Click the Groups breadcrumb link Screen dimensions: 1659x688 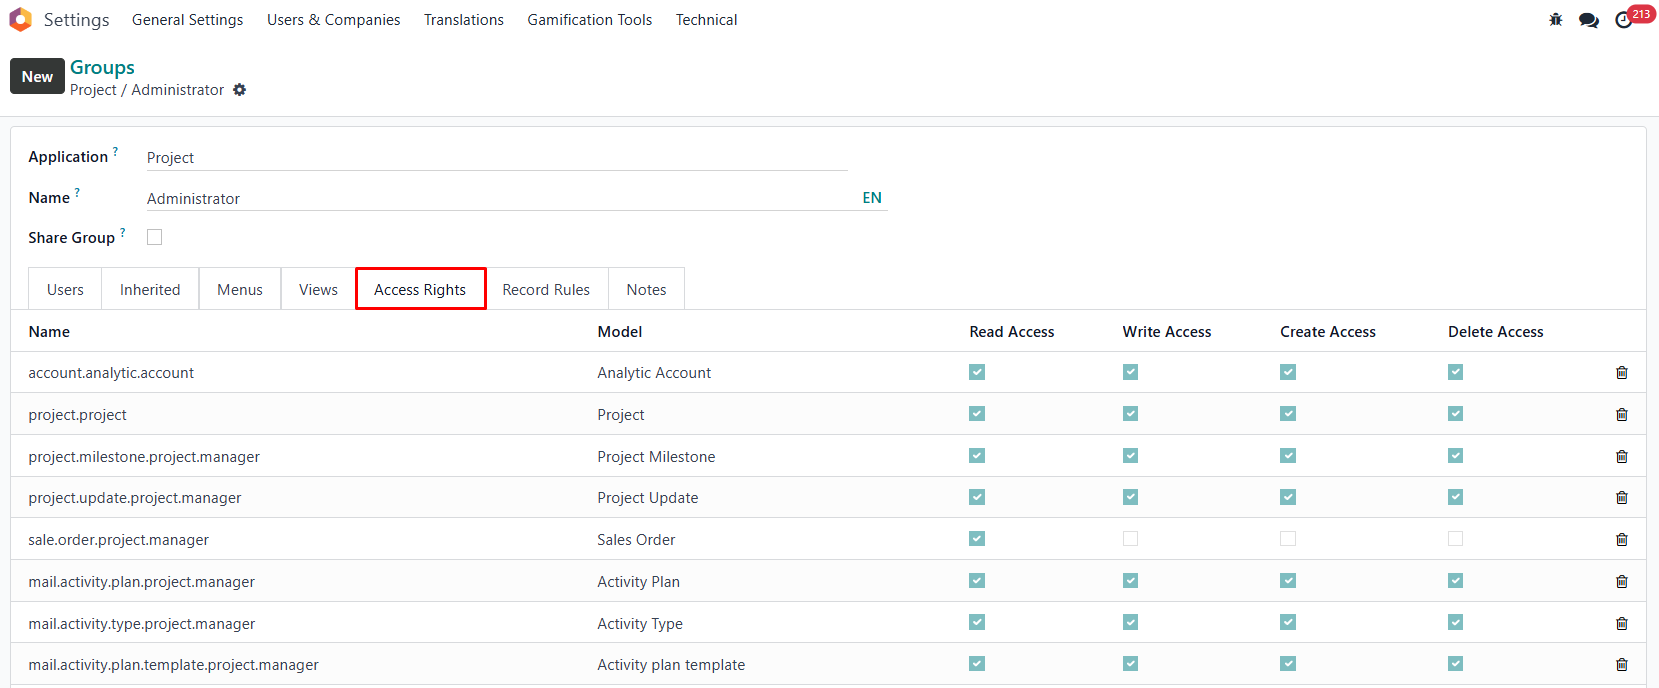pos(102,67)
